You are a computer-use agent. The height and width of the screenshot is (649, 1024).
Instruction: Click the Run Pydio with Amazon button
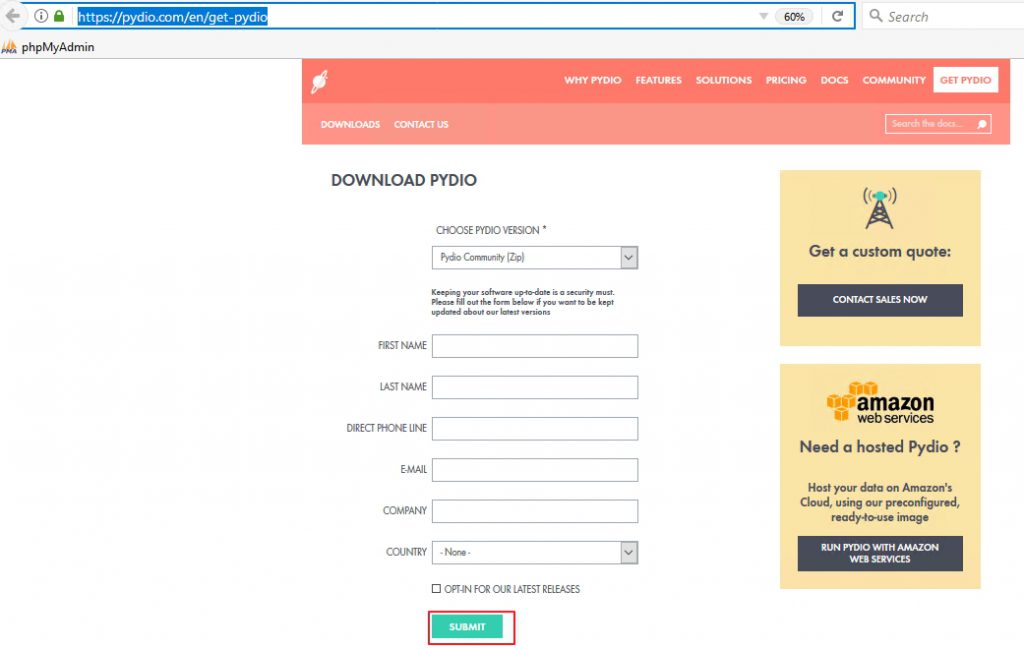click(x=880, y=553)
